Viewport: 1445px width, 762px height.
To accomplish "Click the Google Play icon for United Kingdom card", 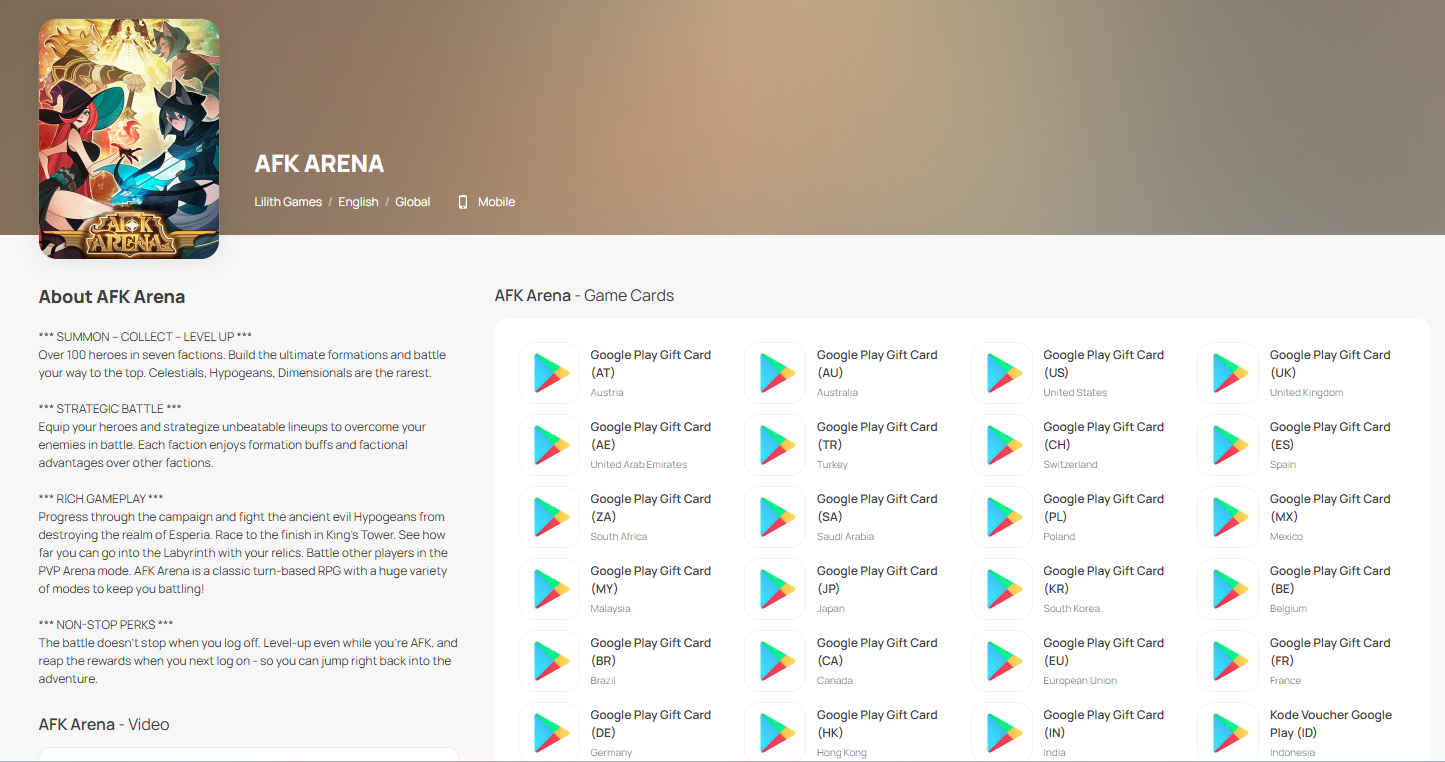I will (1228, 373).
